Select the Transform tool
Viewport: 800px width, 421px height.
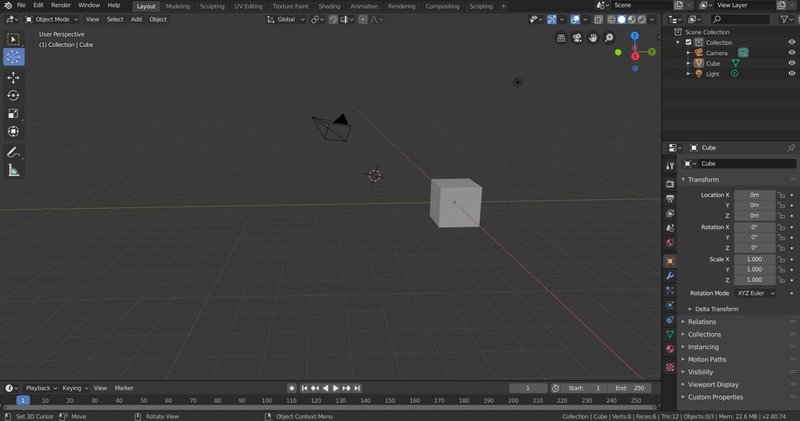(x=13, y=132)
